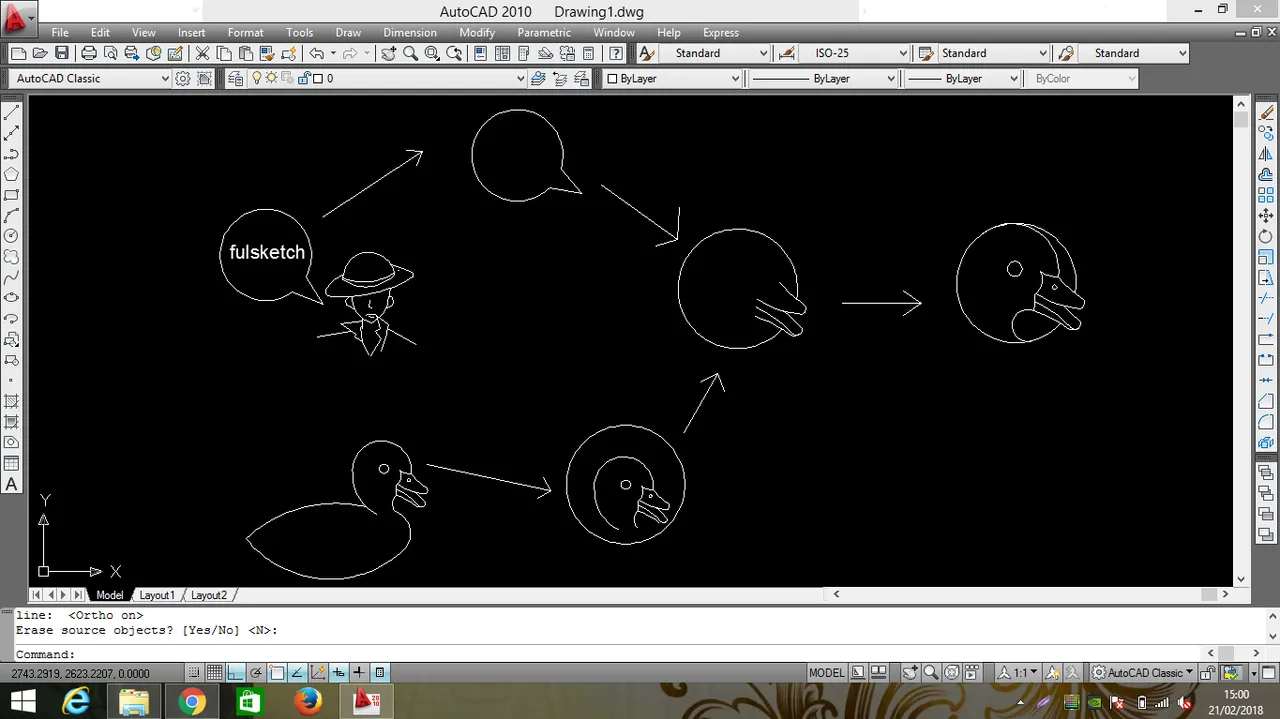
Task: Open the Standard text style dropdown
Action: [714, 53]
